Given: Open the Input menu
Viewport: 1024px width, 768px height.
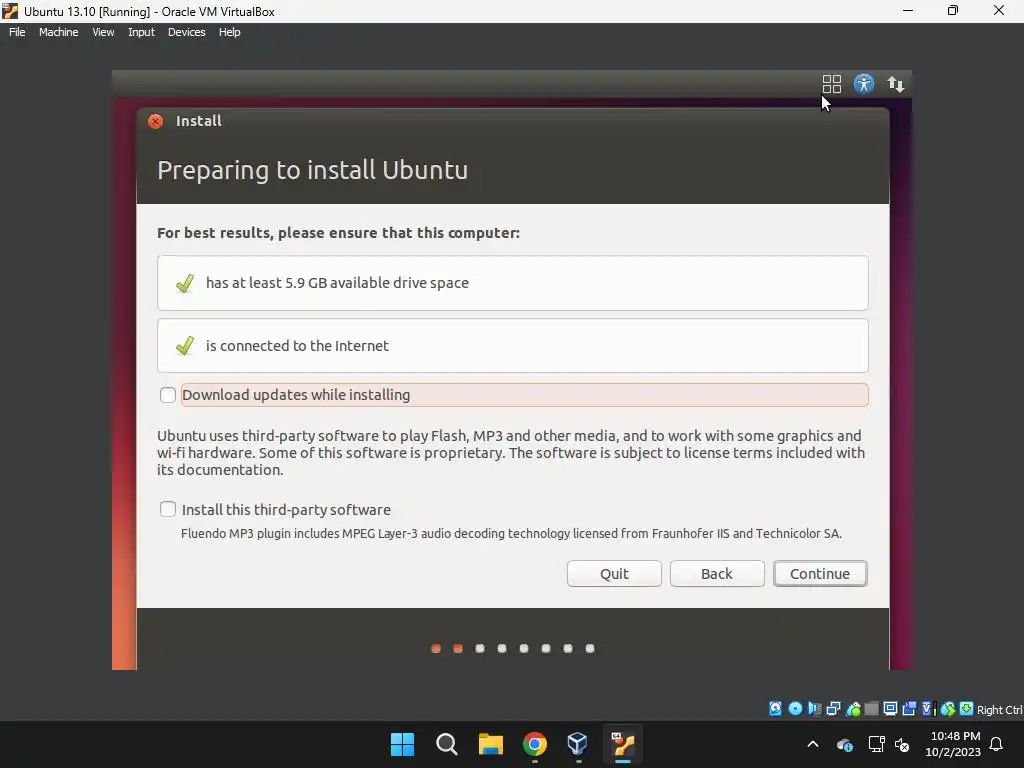Looking at the screenshot, I should click(141, 32).
